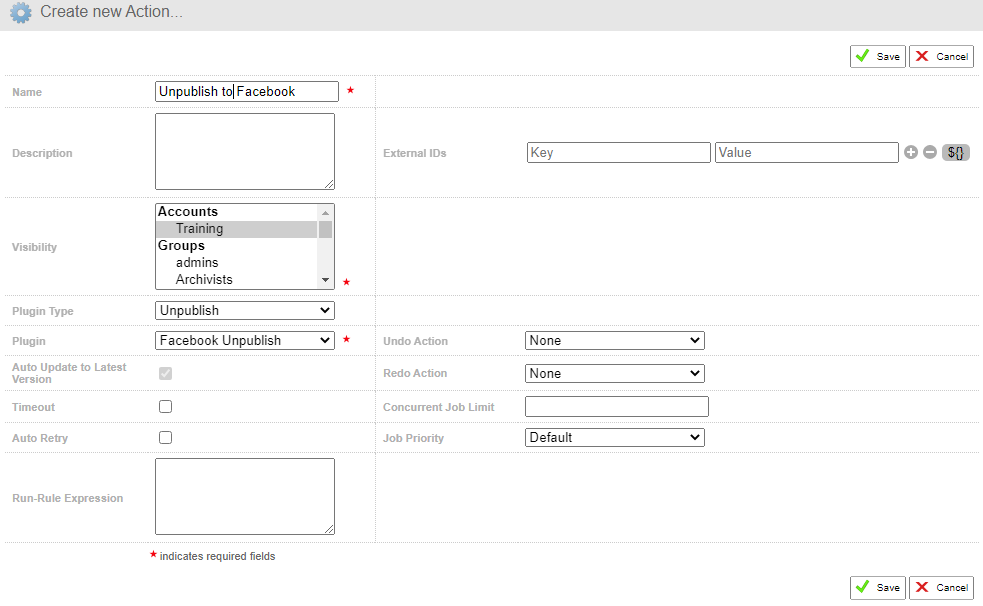Viewport: 983px width, 606px height.
Task: Expand the Plugin dropdown showing Facebook Unpublish
Action: 244,340
